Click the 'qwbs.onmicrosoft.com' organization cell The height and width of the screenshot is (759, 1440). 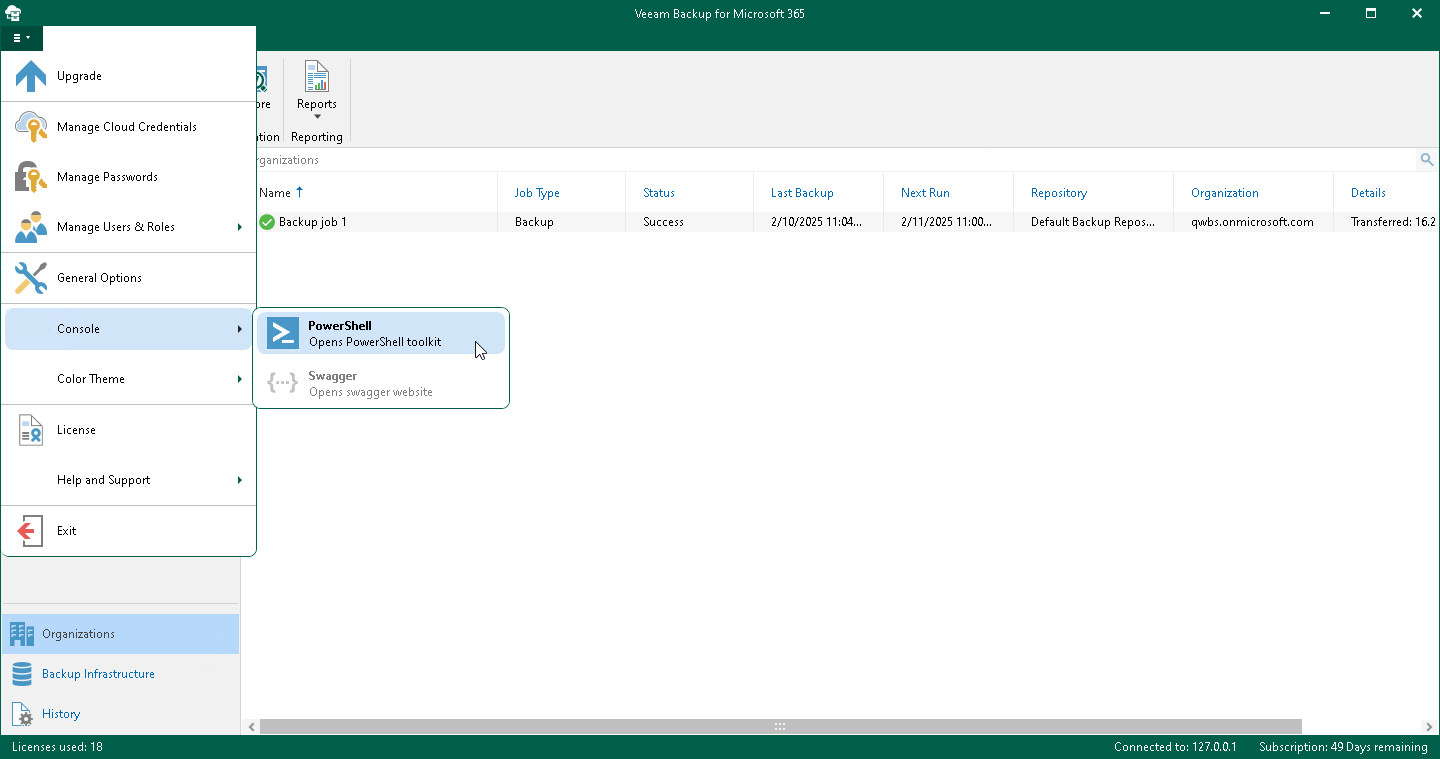point(1252,222)
